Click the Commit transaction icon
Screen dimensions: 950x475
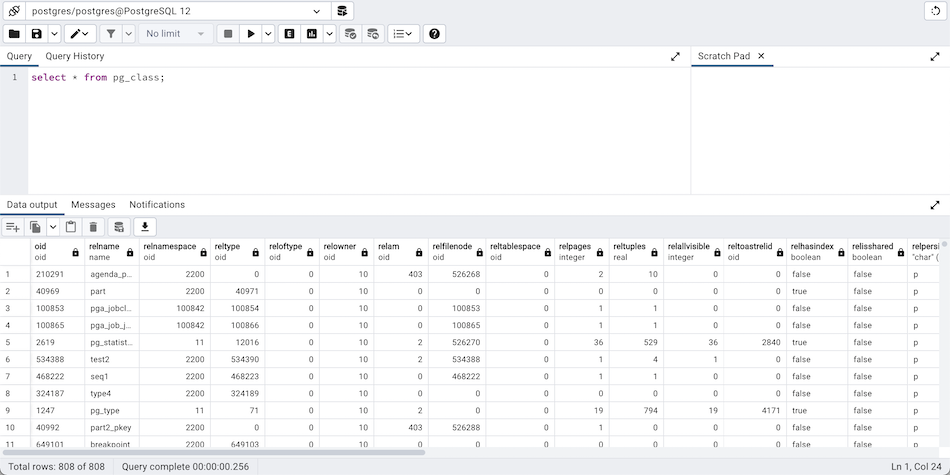350,34
